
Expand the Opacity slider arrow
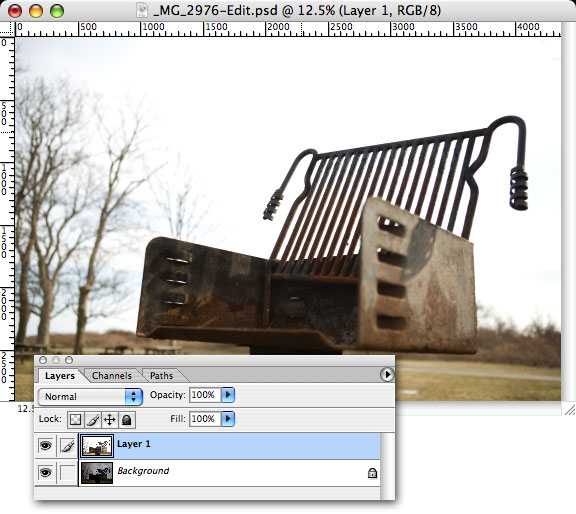(x=228, y=395)
